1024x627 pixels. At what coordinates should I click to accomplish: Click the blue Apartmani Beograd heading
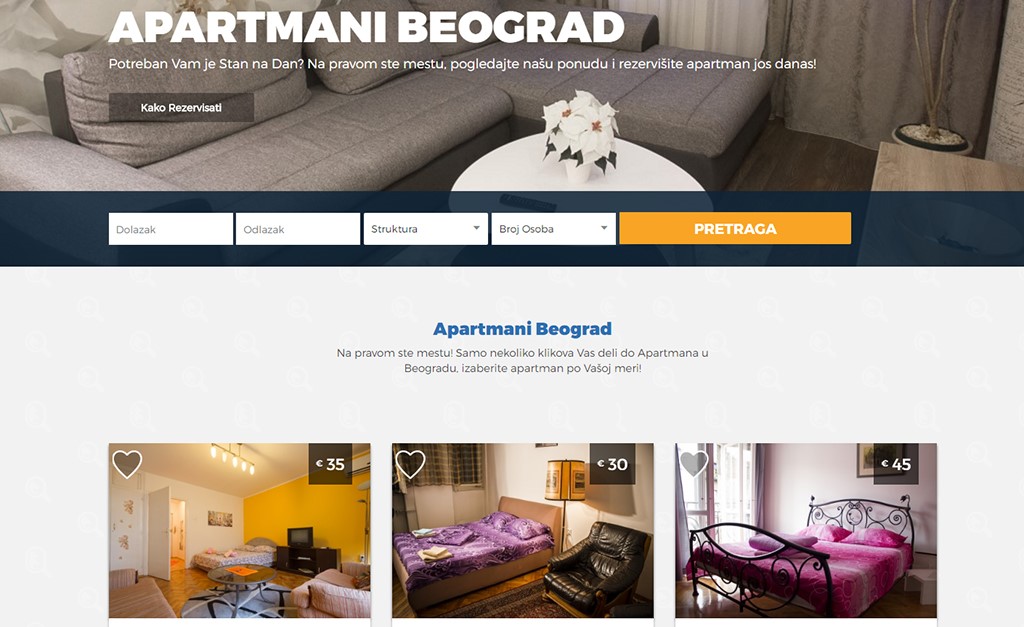[522, 329]
